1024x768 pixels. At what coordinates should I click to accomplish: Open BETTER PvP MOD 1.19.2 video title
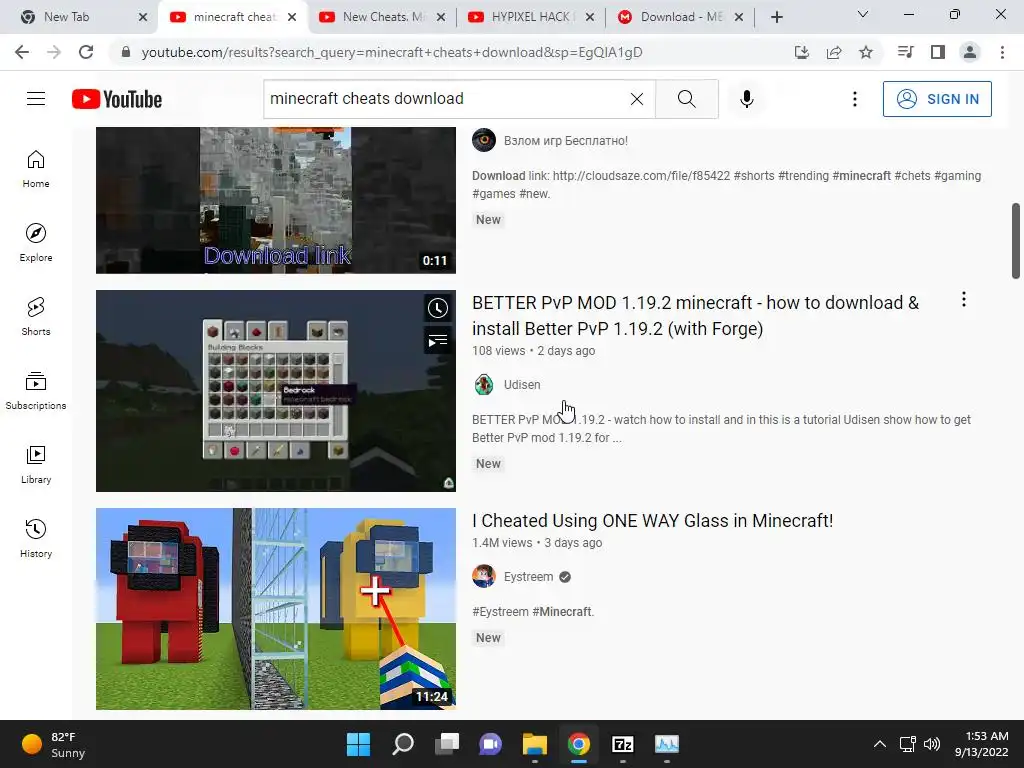pos(696,315)
